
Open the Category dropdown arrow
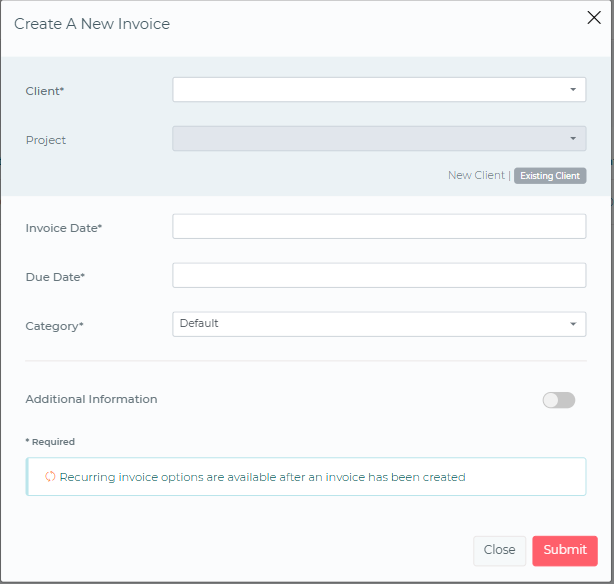[573, 324]
